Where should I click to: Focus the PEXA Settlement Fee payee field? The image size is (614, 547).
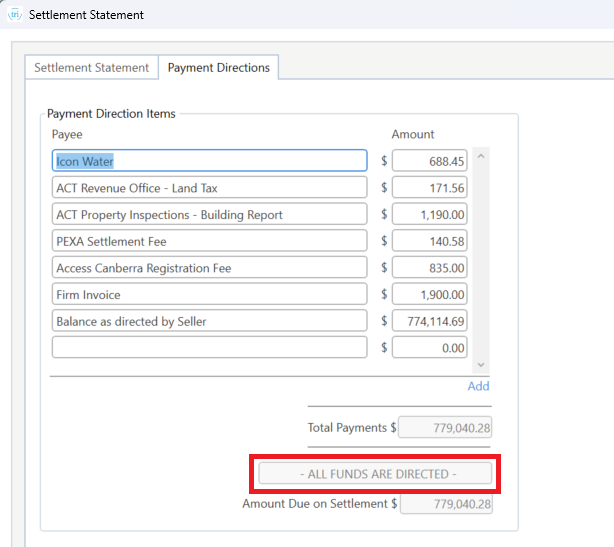pyautogui.click(x=209, y=241)
